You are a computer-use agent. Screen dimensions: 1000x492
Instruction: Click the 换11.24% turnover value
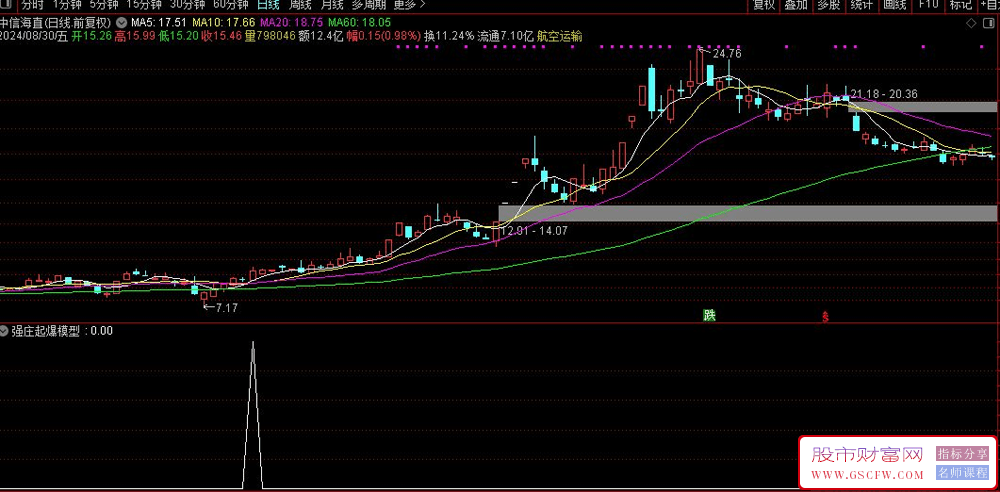[x=449, y=36]
